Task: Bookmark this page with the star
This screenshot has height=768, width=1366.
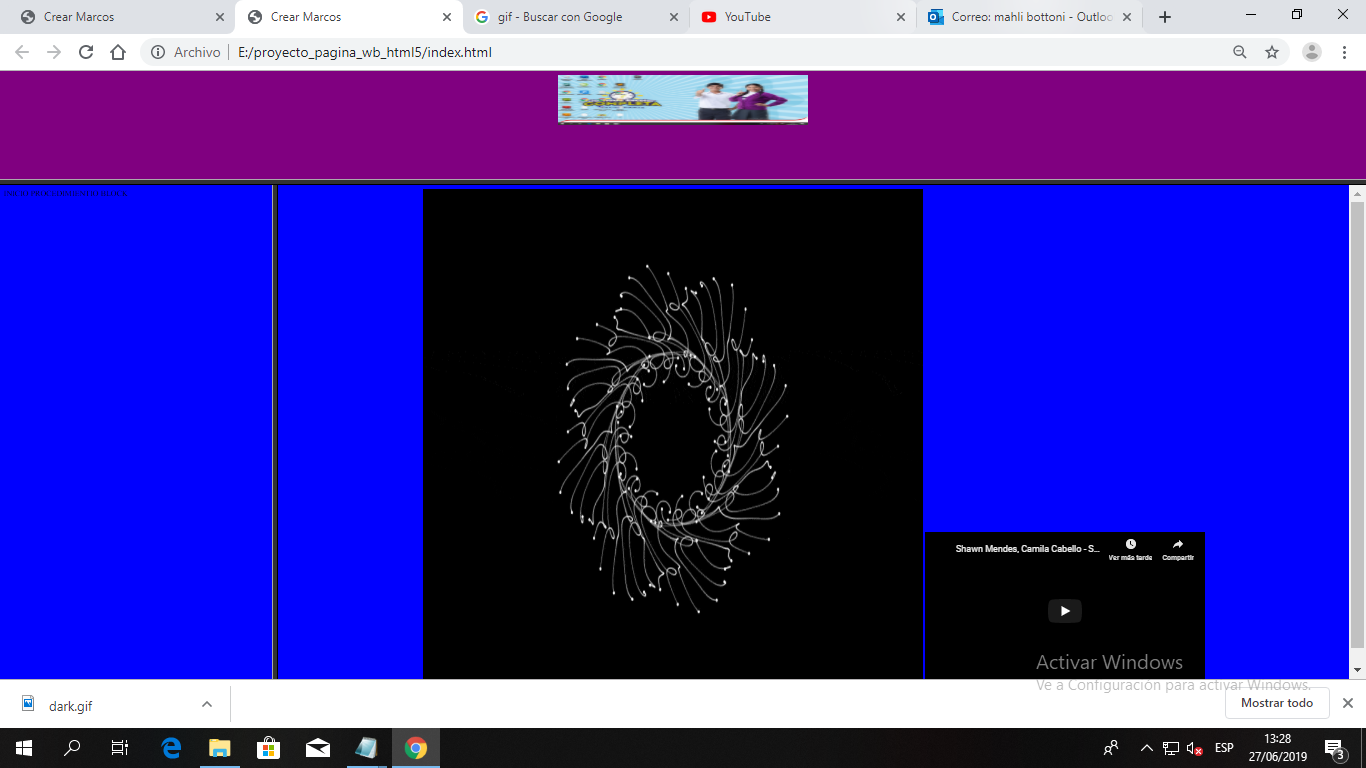Action: tap(1272, 52)
